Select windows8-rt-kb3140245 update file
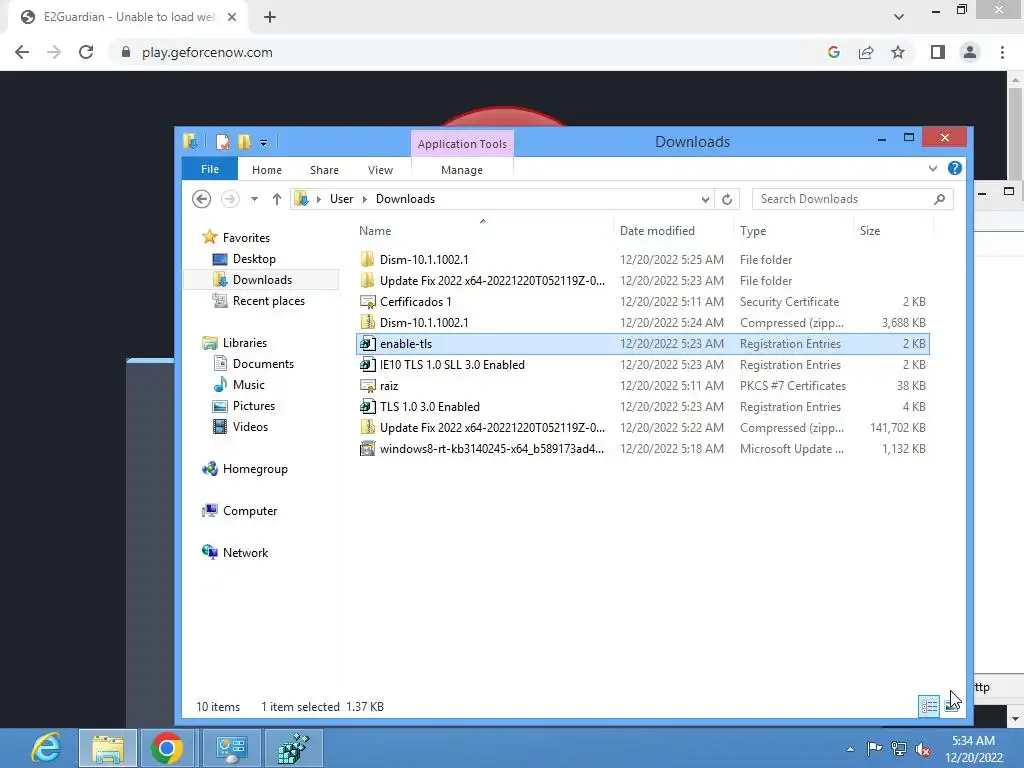The height and width of the screenshot is (768, 1024). pos(643,449)
